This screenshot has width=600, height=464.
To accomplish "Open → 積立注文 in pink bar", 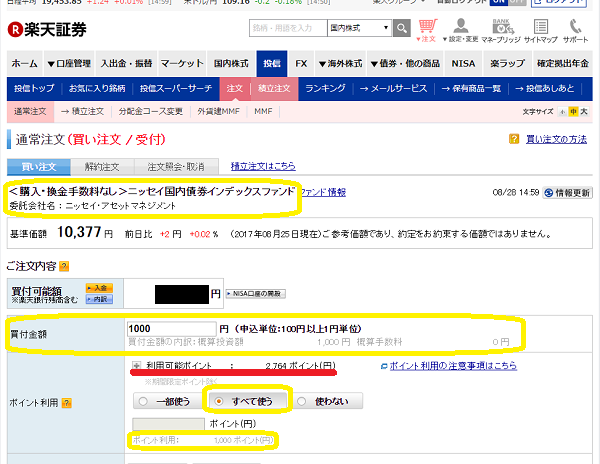I will (82, 112).
